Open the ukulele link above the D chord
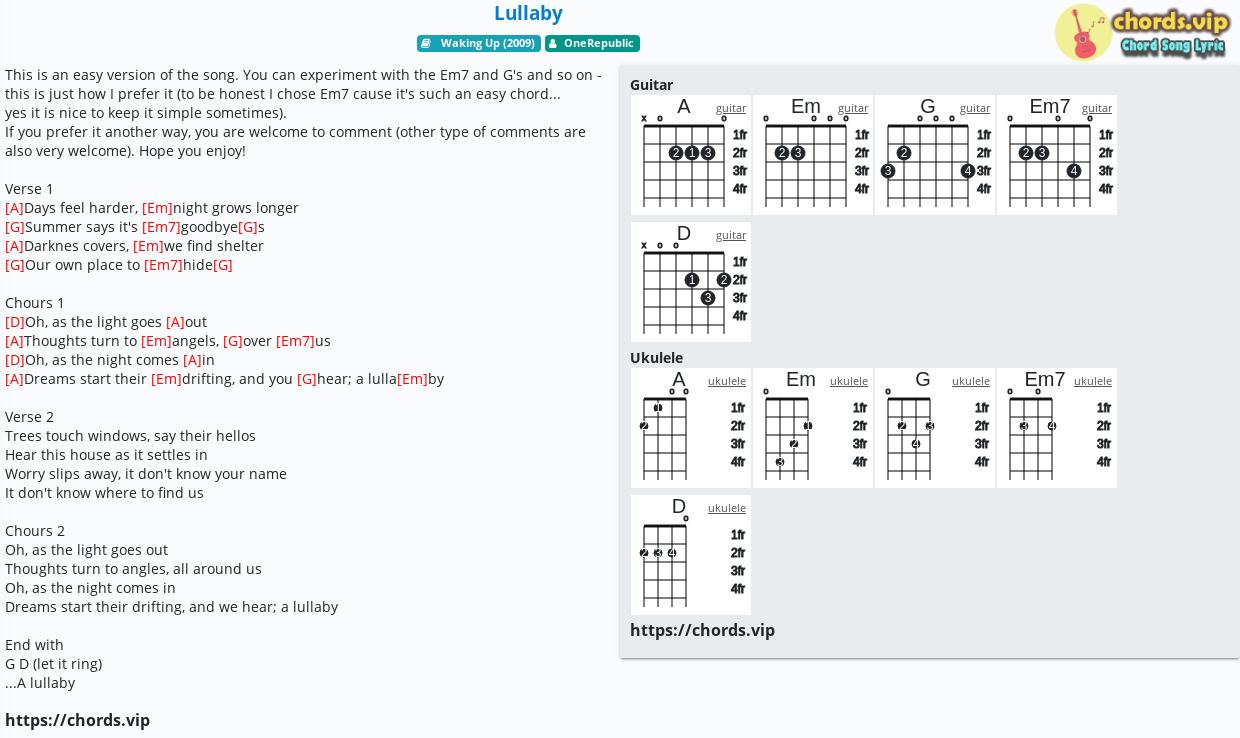The image size is (1240, 738). [x=727, y=508]
